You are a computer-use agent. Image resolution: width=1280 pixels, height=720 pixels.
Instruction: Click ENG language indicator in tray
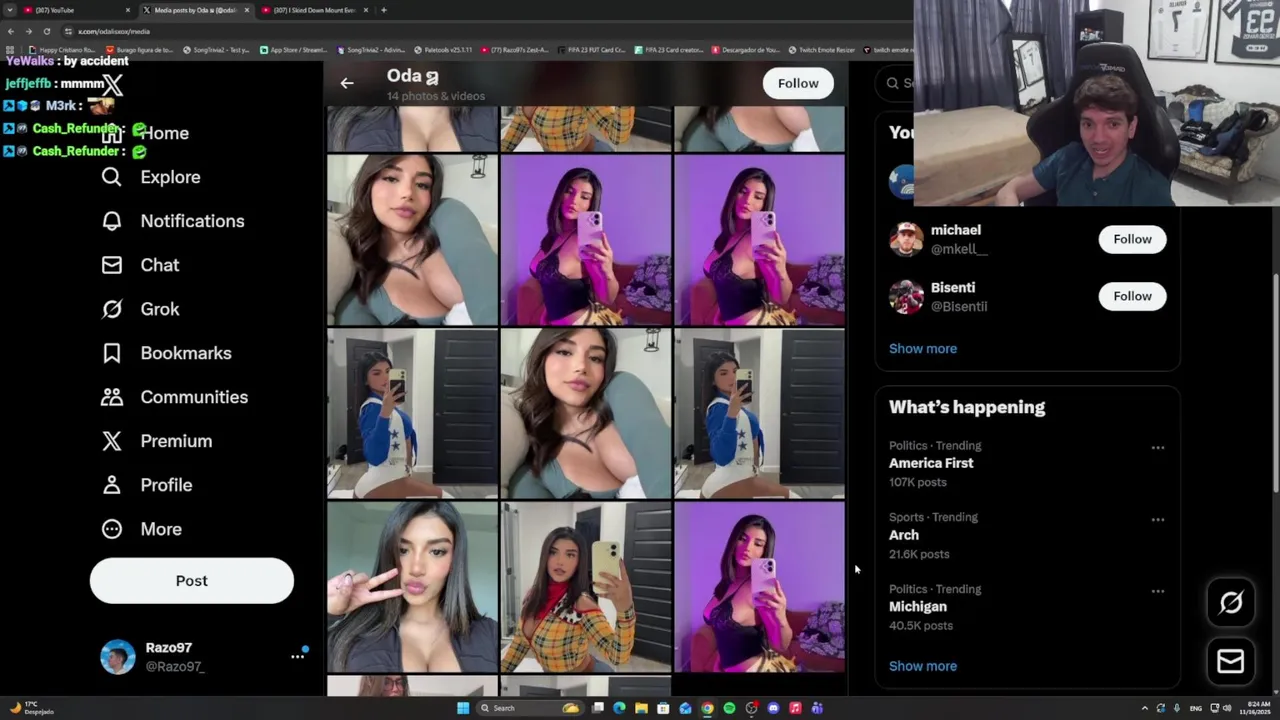point(1195,708)
